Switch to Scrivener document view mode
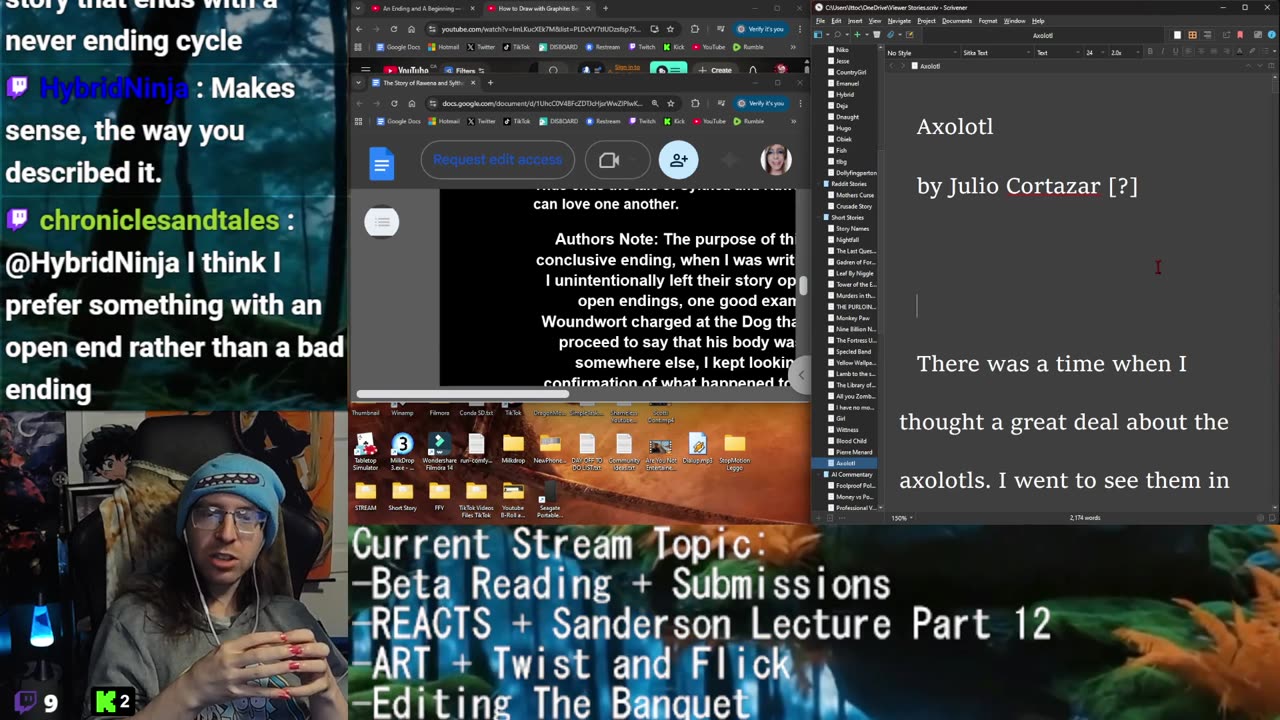 (1177, 35)
